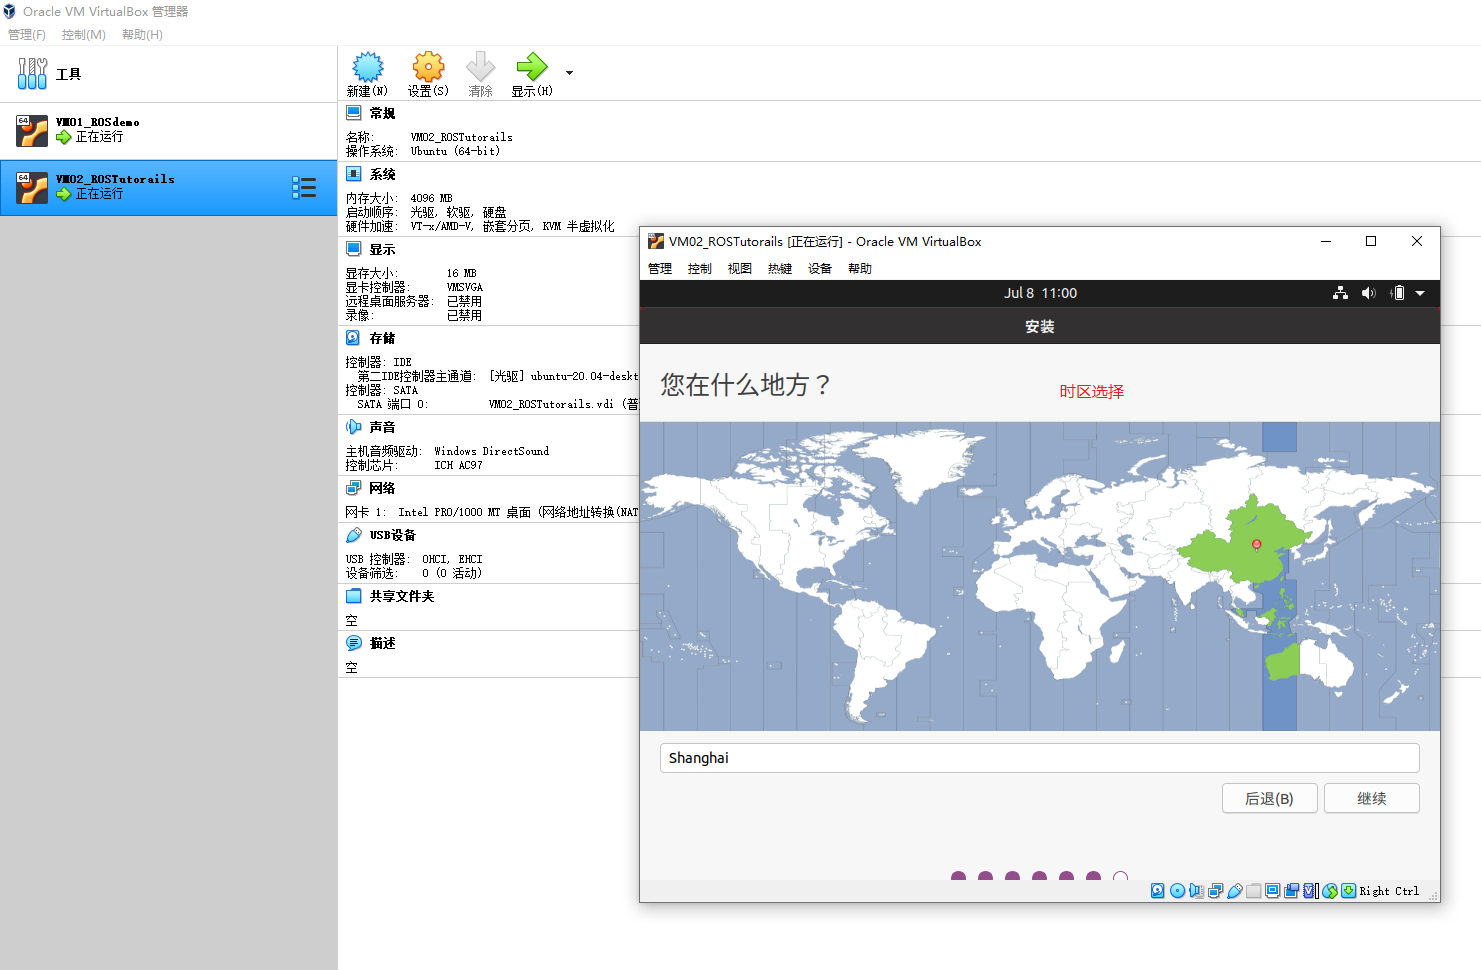1481x970 pixels.
Task: Open the 设备 menu in the VM window
Action: [x=819, y=268]
